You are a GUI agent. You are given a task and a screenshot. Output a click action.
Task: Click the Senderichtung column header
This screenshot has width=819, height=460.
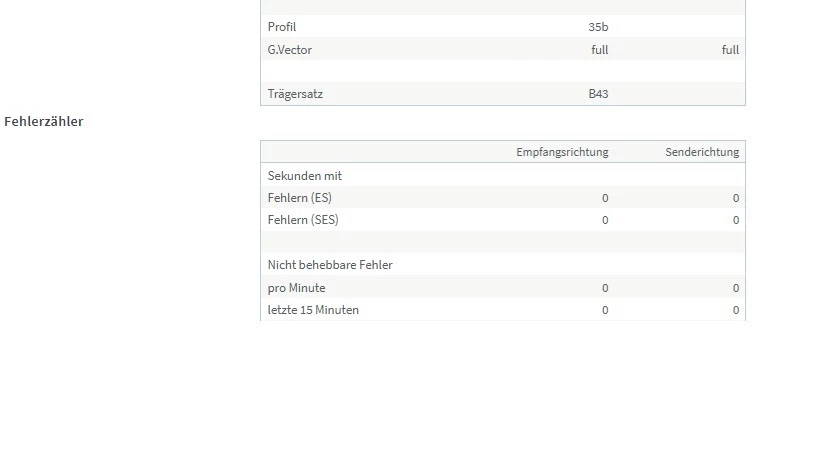702,152
